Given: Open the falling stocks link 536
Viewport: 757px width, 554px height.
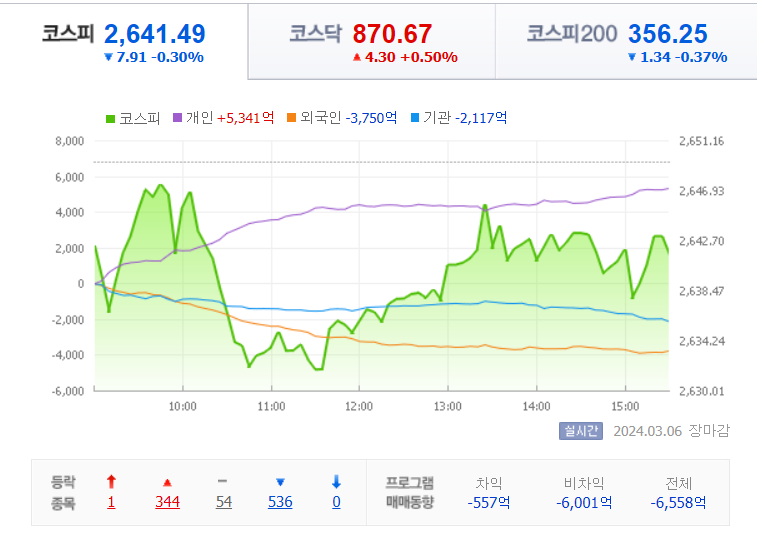Looking at the screenshot, I should point(280,502).
